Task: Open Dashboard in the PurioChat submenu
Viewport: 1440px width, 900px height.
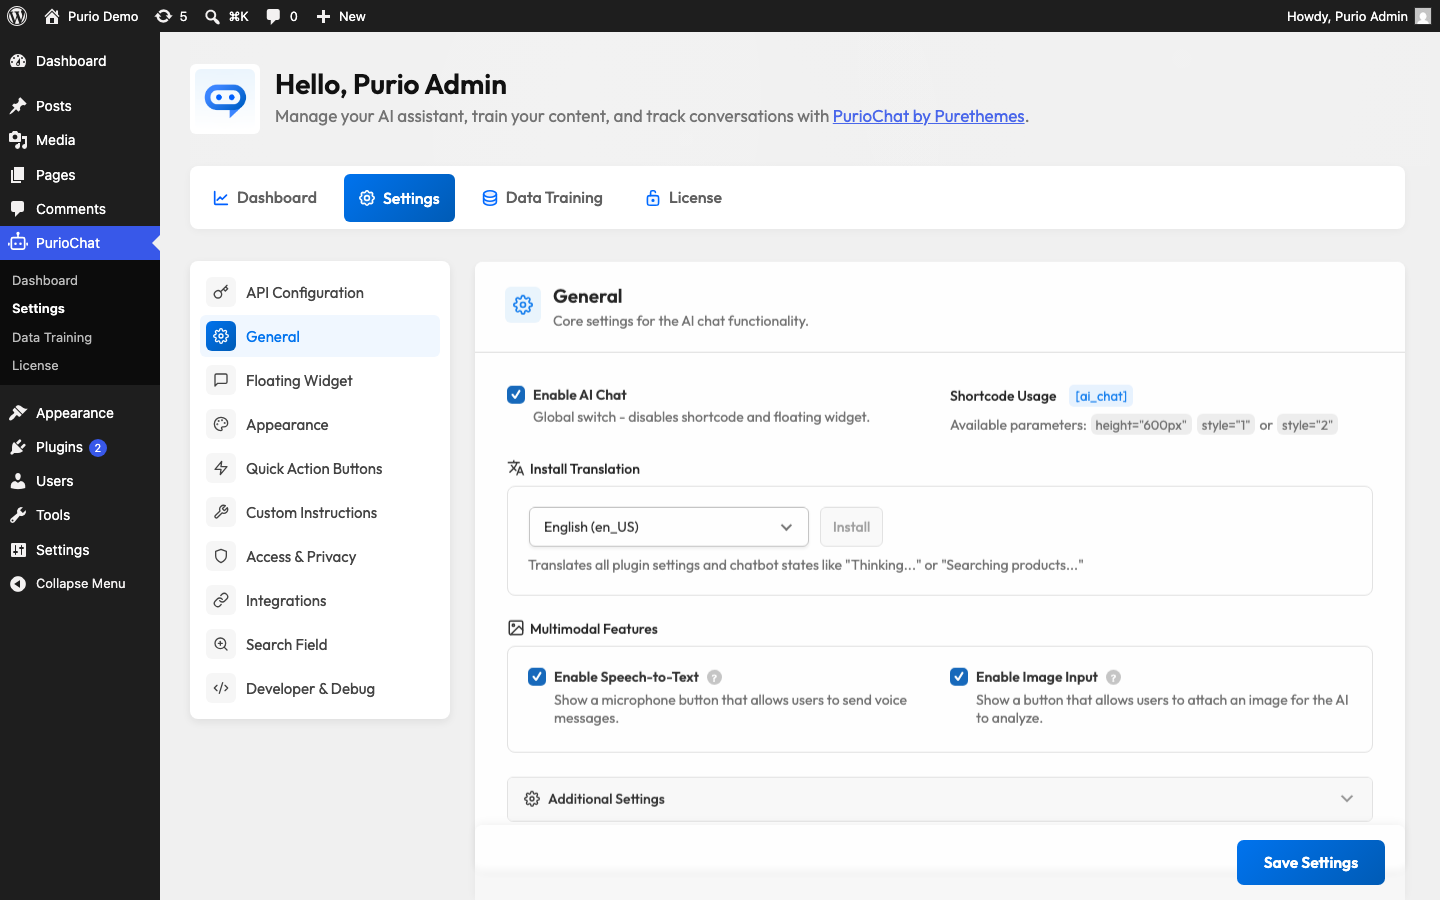Action: pyautogui.click(x=45, y=280)
